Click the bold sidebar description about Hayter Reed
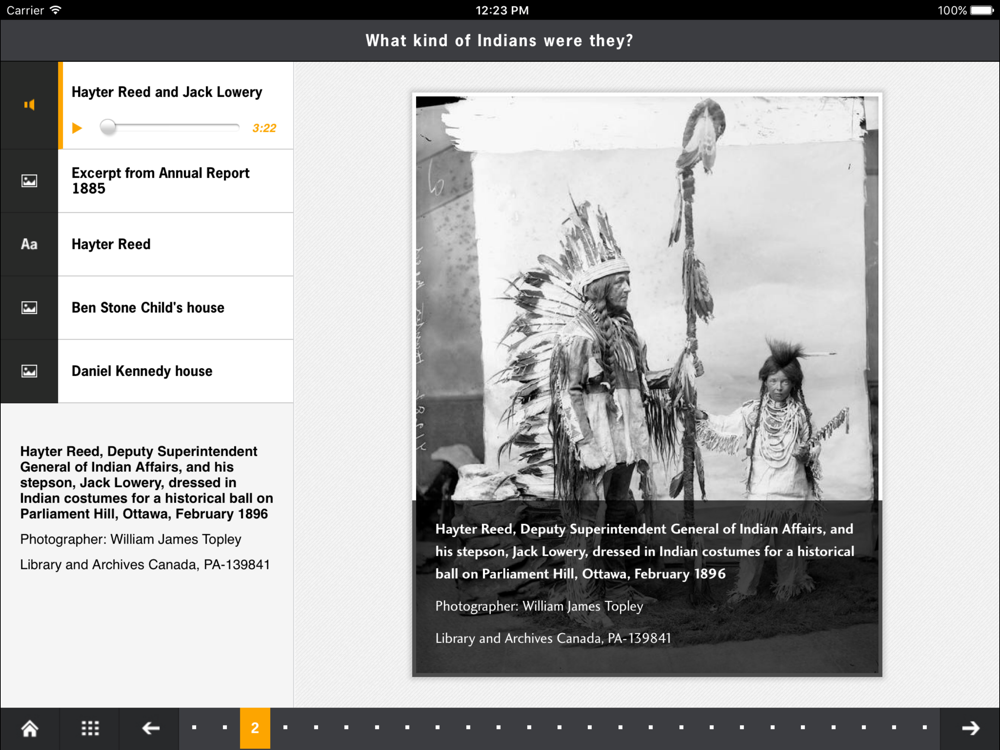This screenshot has height=750, width=1000. [x=147, y=483]
